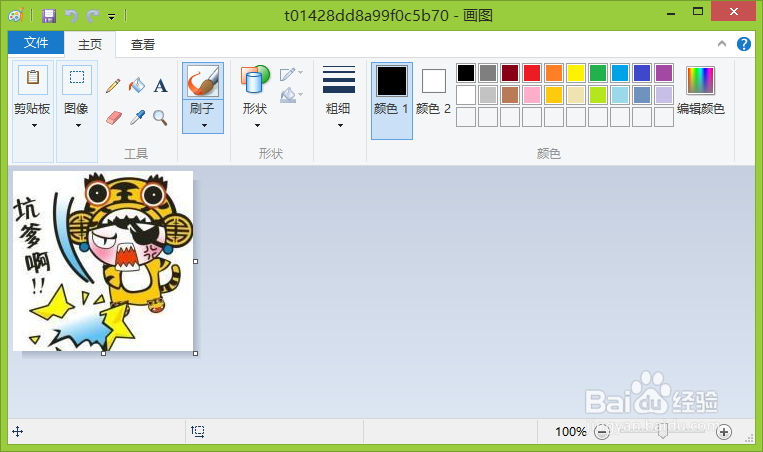Select 颜色 1 foreground color box

coord(392,101)
